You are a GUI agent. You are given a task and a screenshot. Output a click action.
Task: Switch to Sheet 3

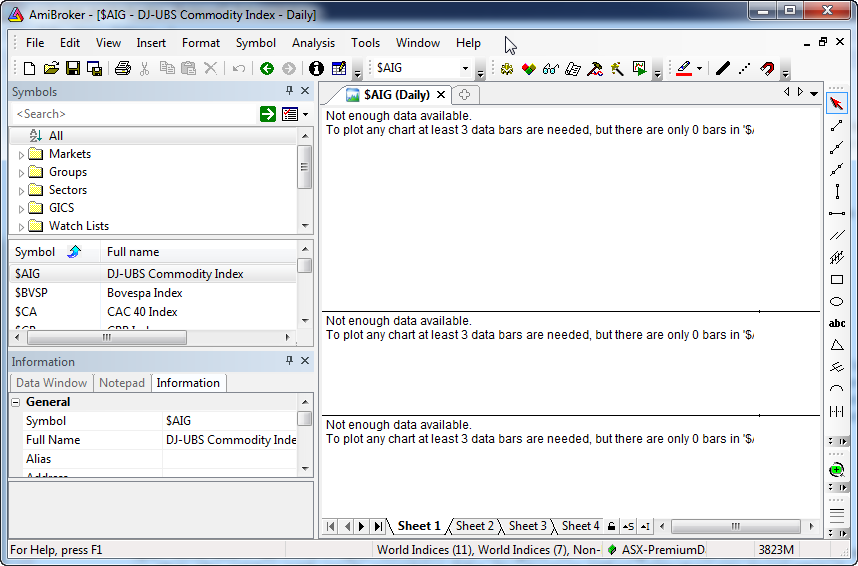(527, 526)
